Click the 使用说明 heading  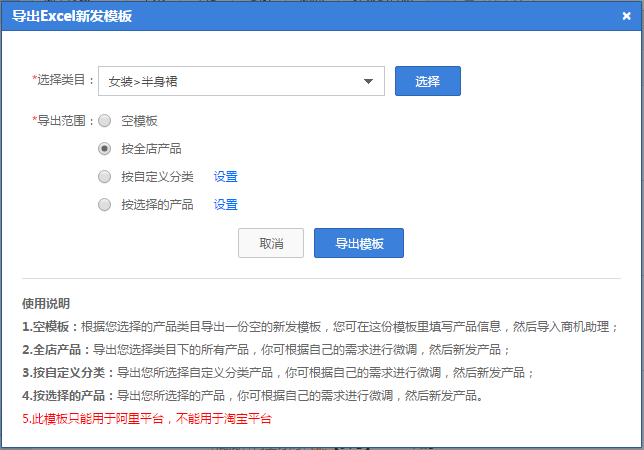pos(46,304)
